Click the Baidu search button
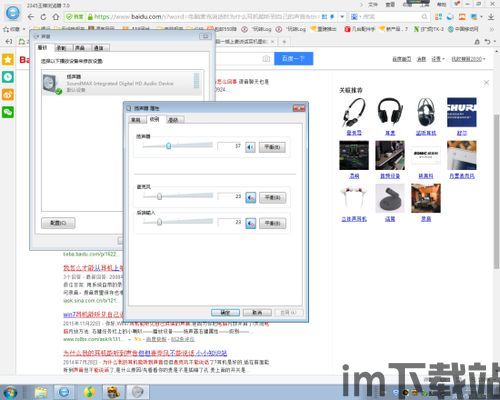 pos(294,59)
